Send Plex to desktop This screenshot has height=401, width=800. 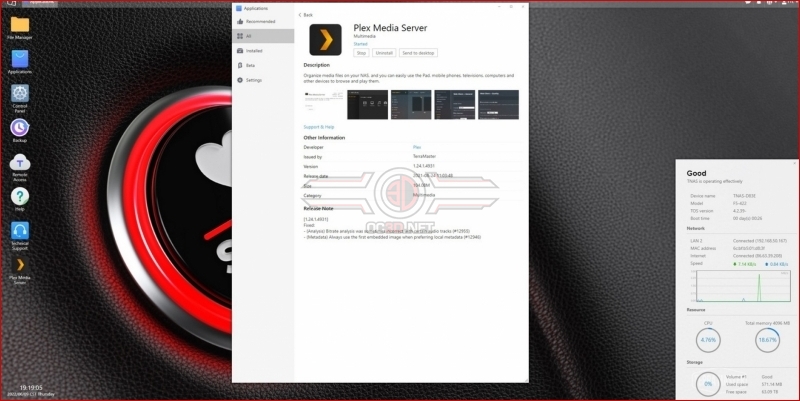tap(418, 53)
